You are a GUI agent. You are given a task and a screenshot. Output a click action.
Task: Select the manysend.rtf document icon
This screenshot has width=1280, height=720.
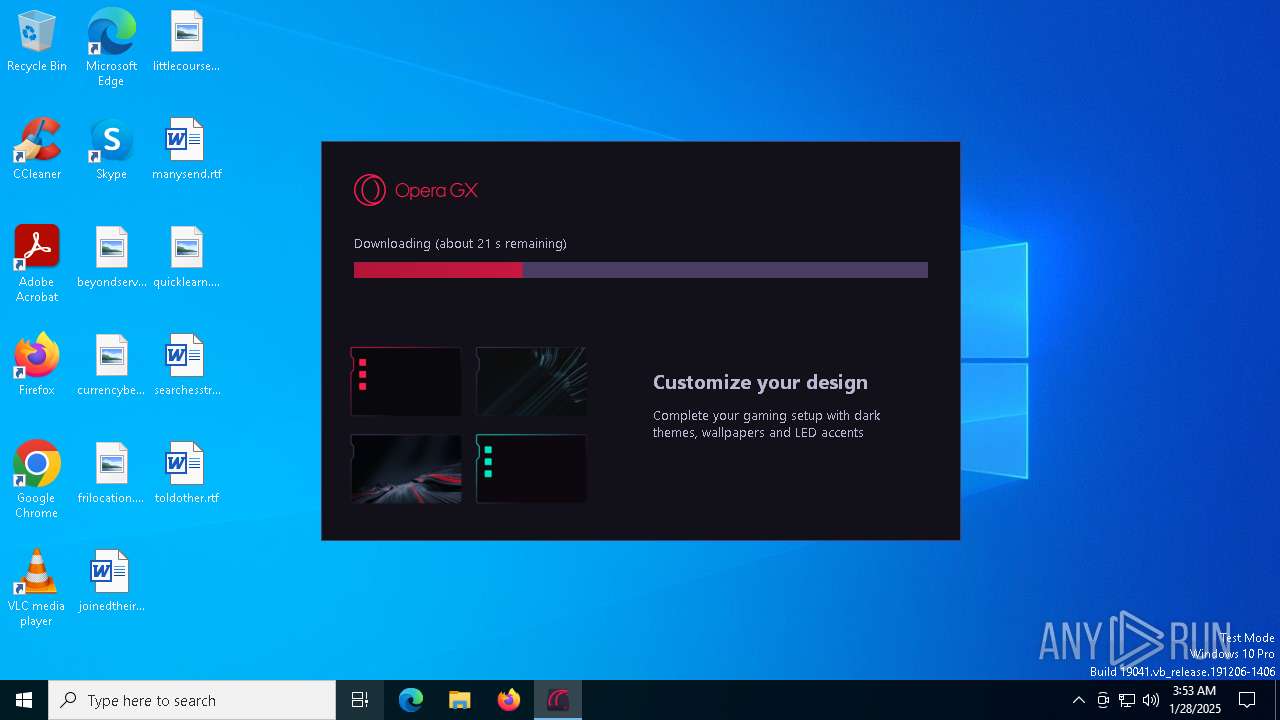coord(186,149)
